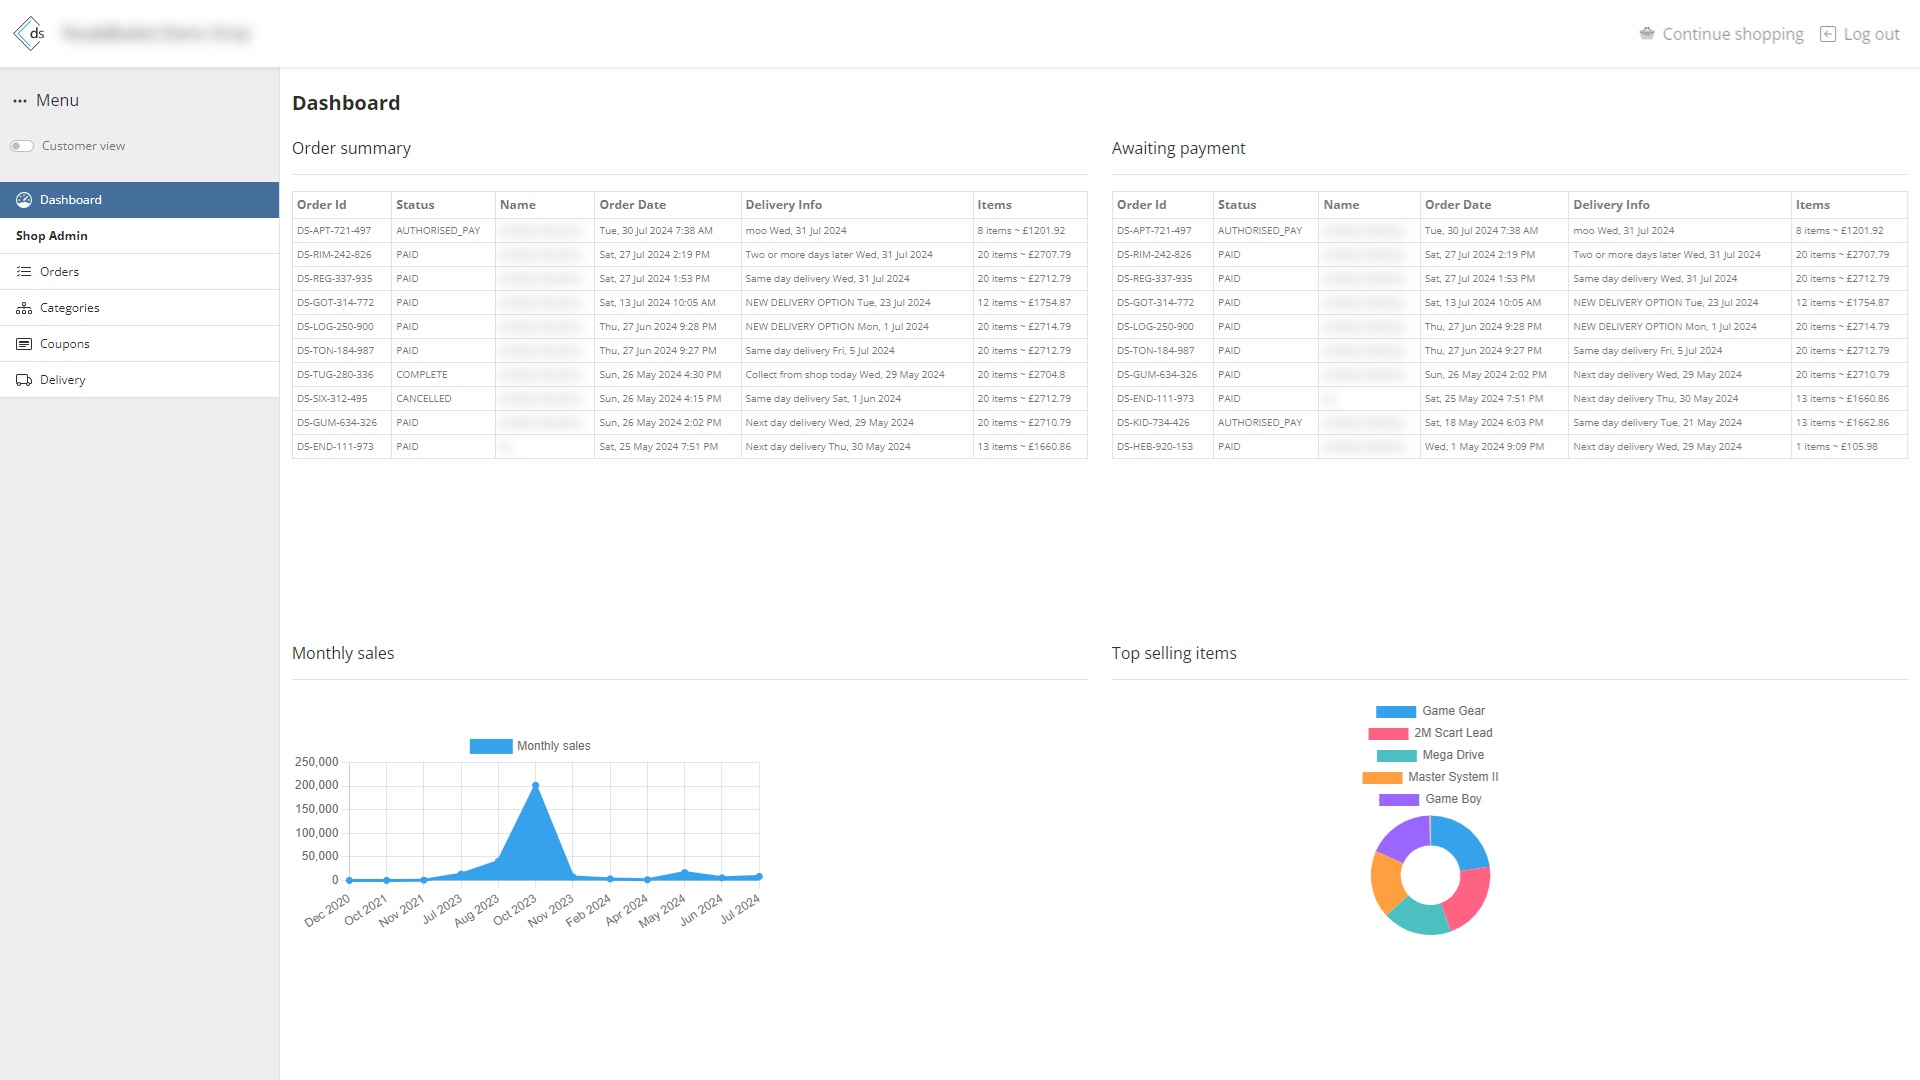Viewport: 1920px width, 1080px height.
Task: Click the Continue shopping link
Action: pyautogui.click(x=1721, y=34)
